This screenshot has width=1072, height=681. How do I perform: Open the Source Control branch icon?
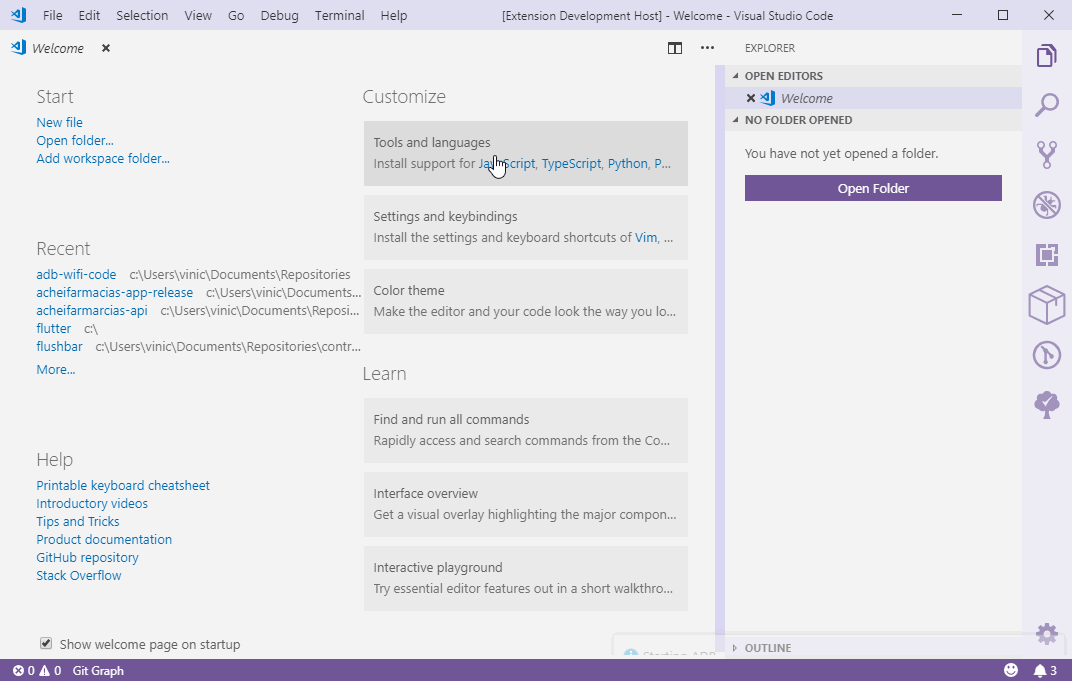pos(1047,155)
